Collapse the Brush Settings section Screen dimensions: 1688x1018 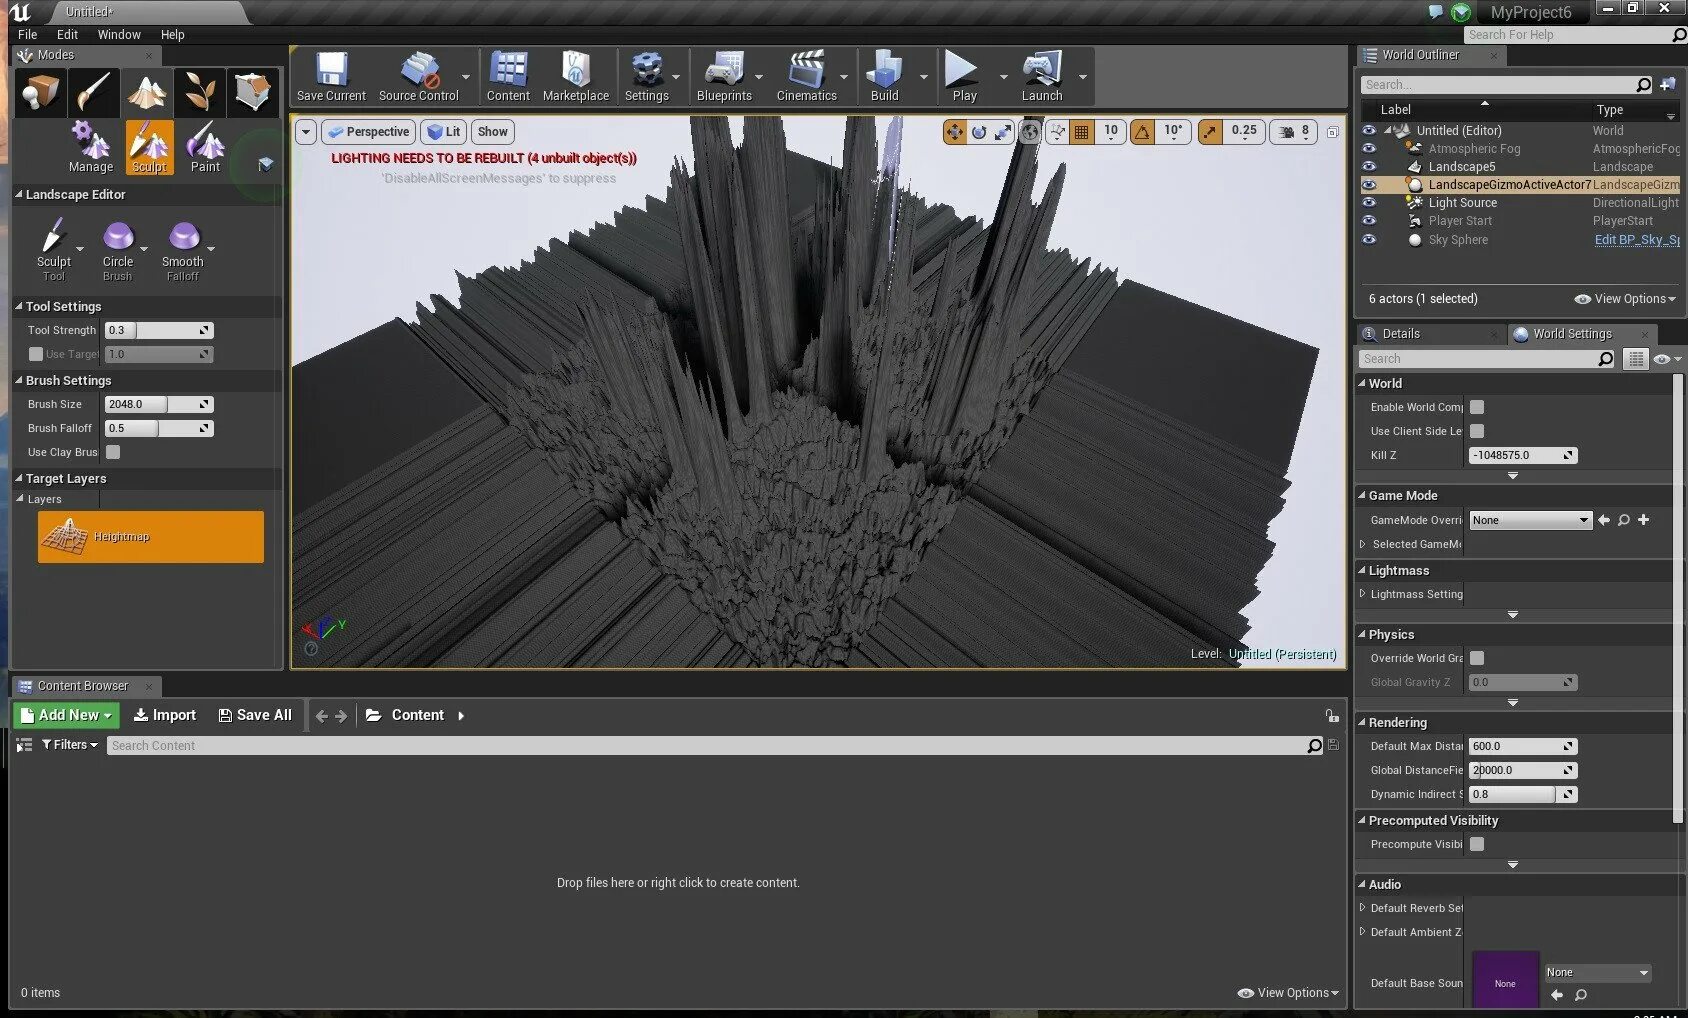(x=19, y=381)
